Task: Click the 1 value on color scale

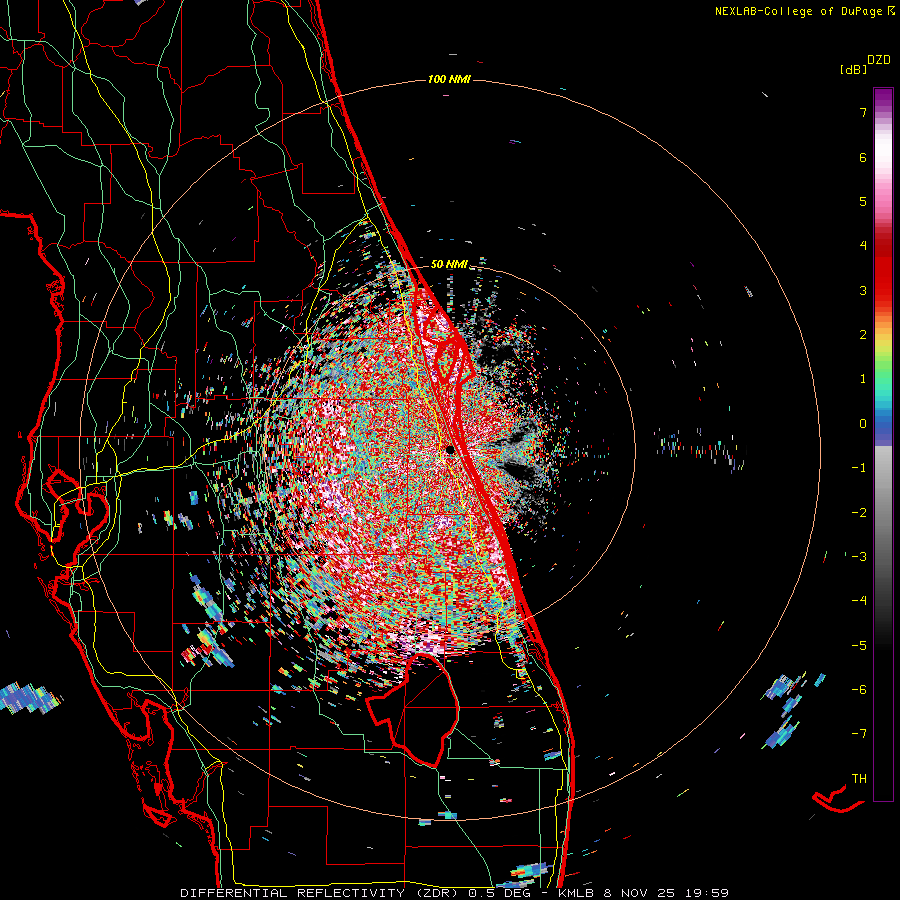Action: coord(863,379)
